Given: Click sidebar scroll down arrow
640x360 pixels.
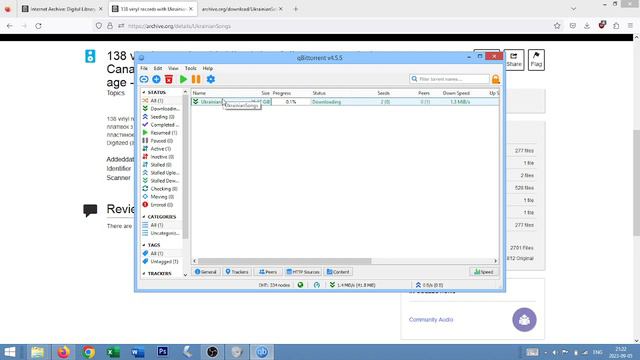Looking at the screenshot, I should (x=185, y=275).
